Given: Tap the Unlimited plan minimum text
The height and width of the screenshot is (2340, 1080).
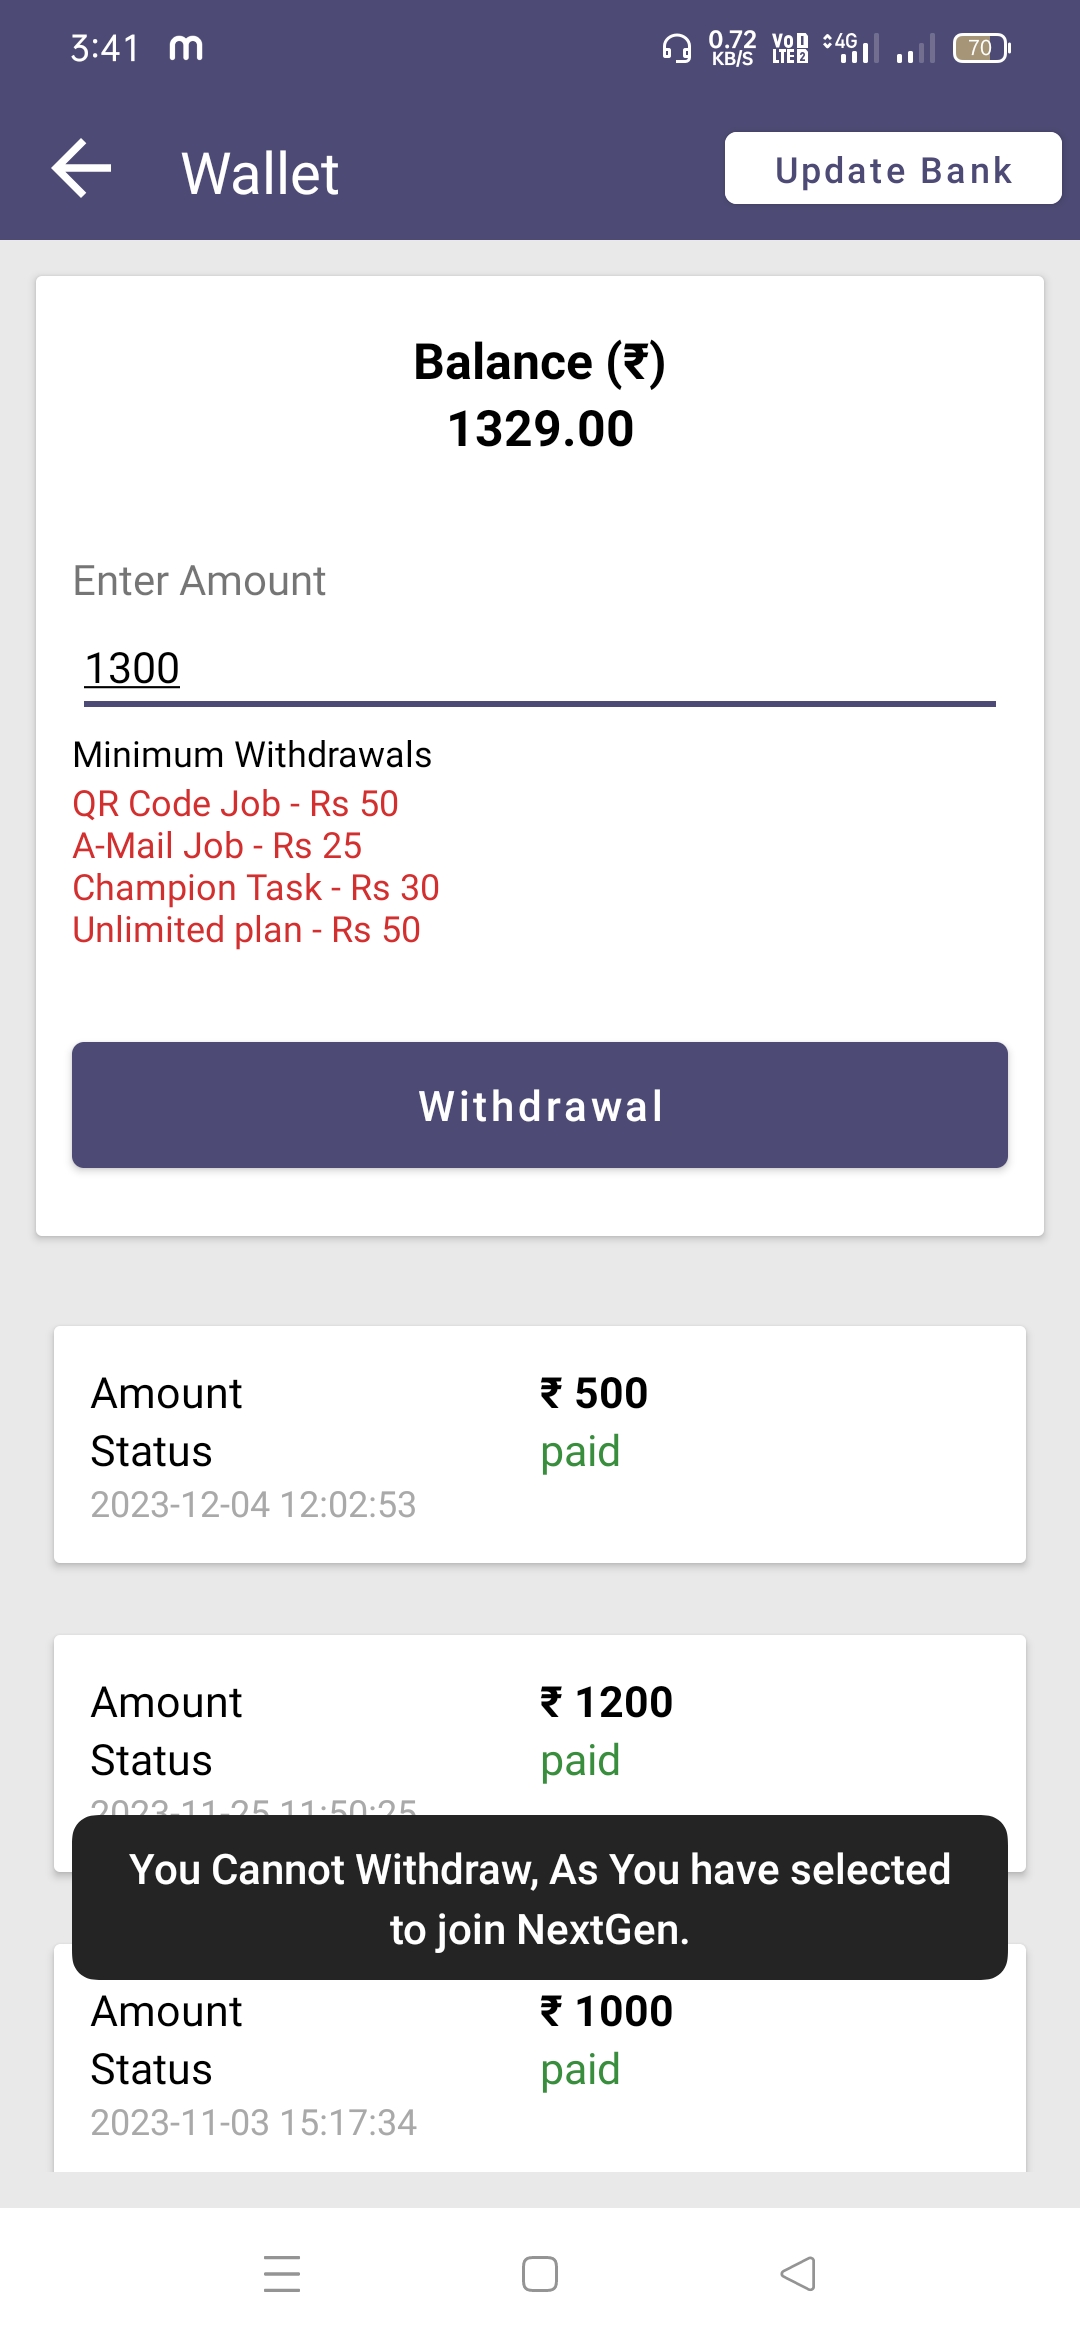Looking at the screenshot, I should [246, 930].
